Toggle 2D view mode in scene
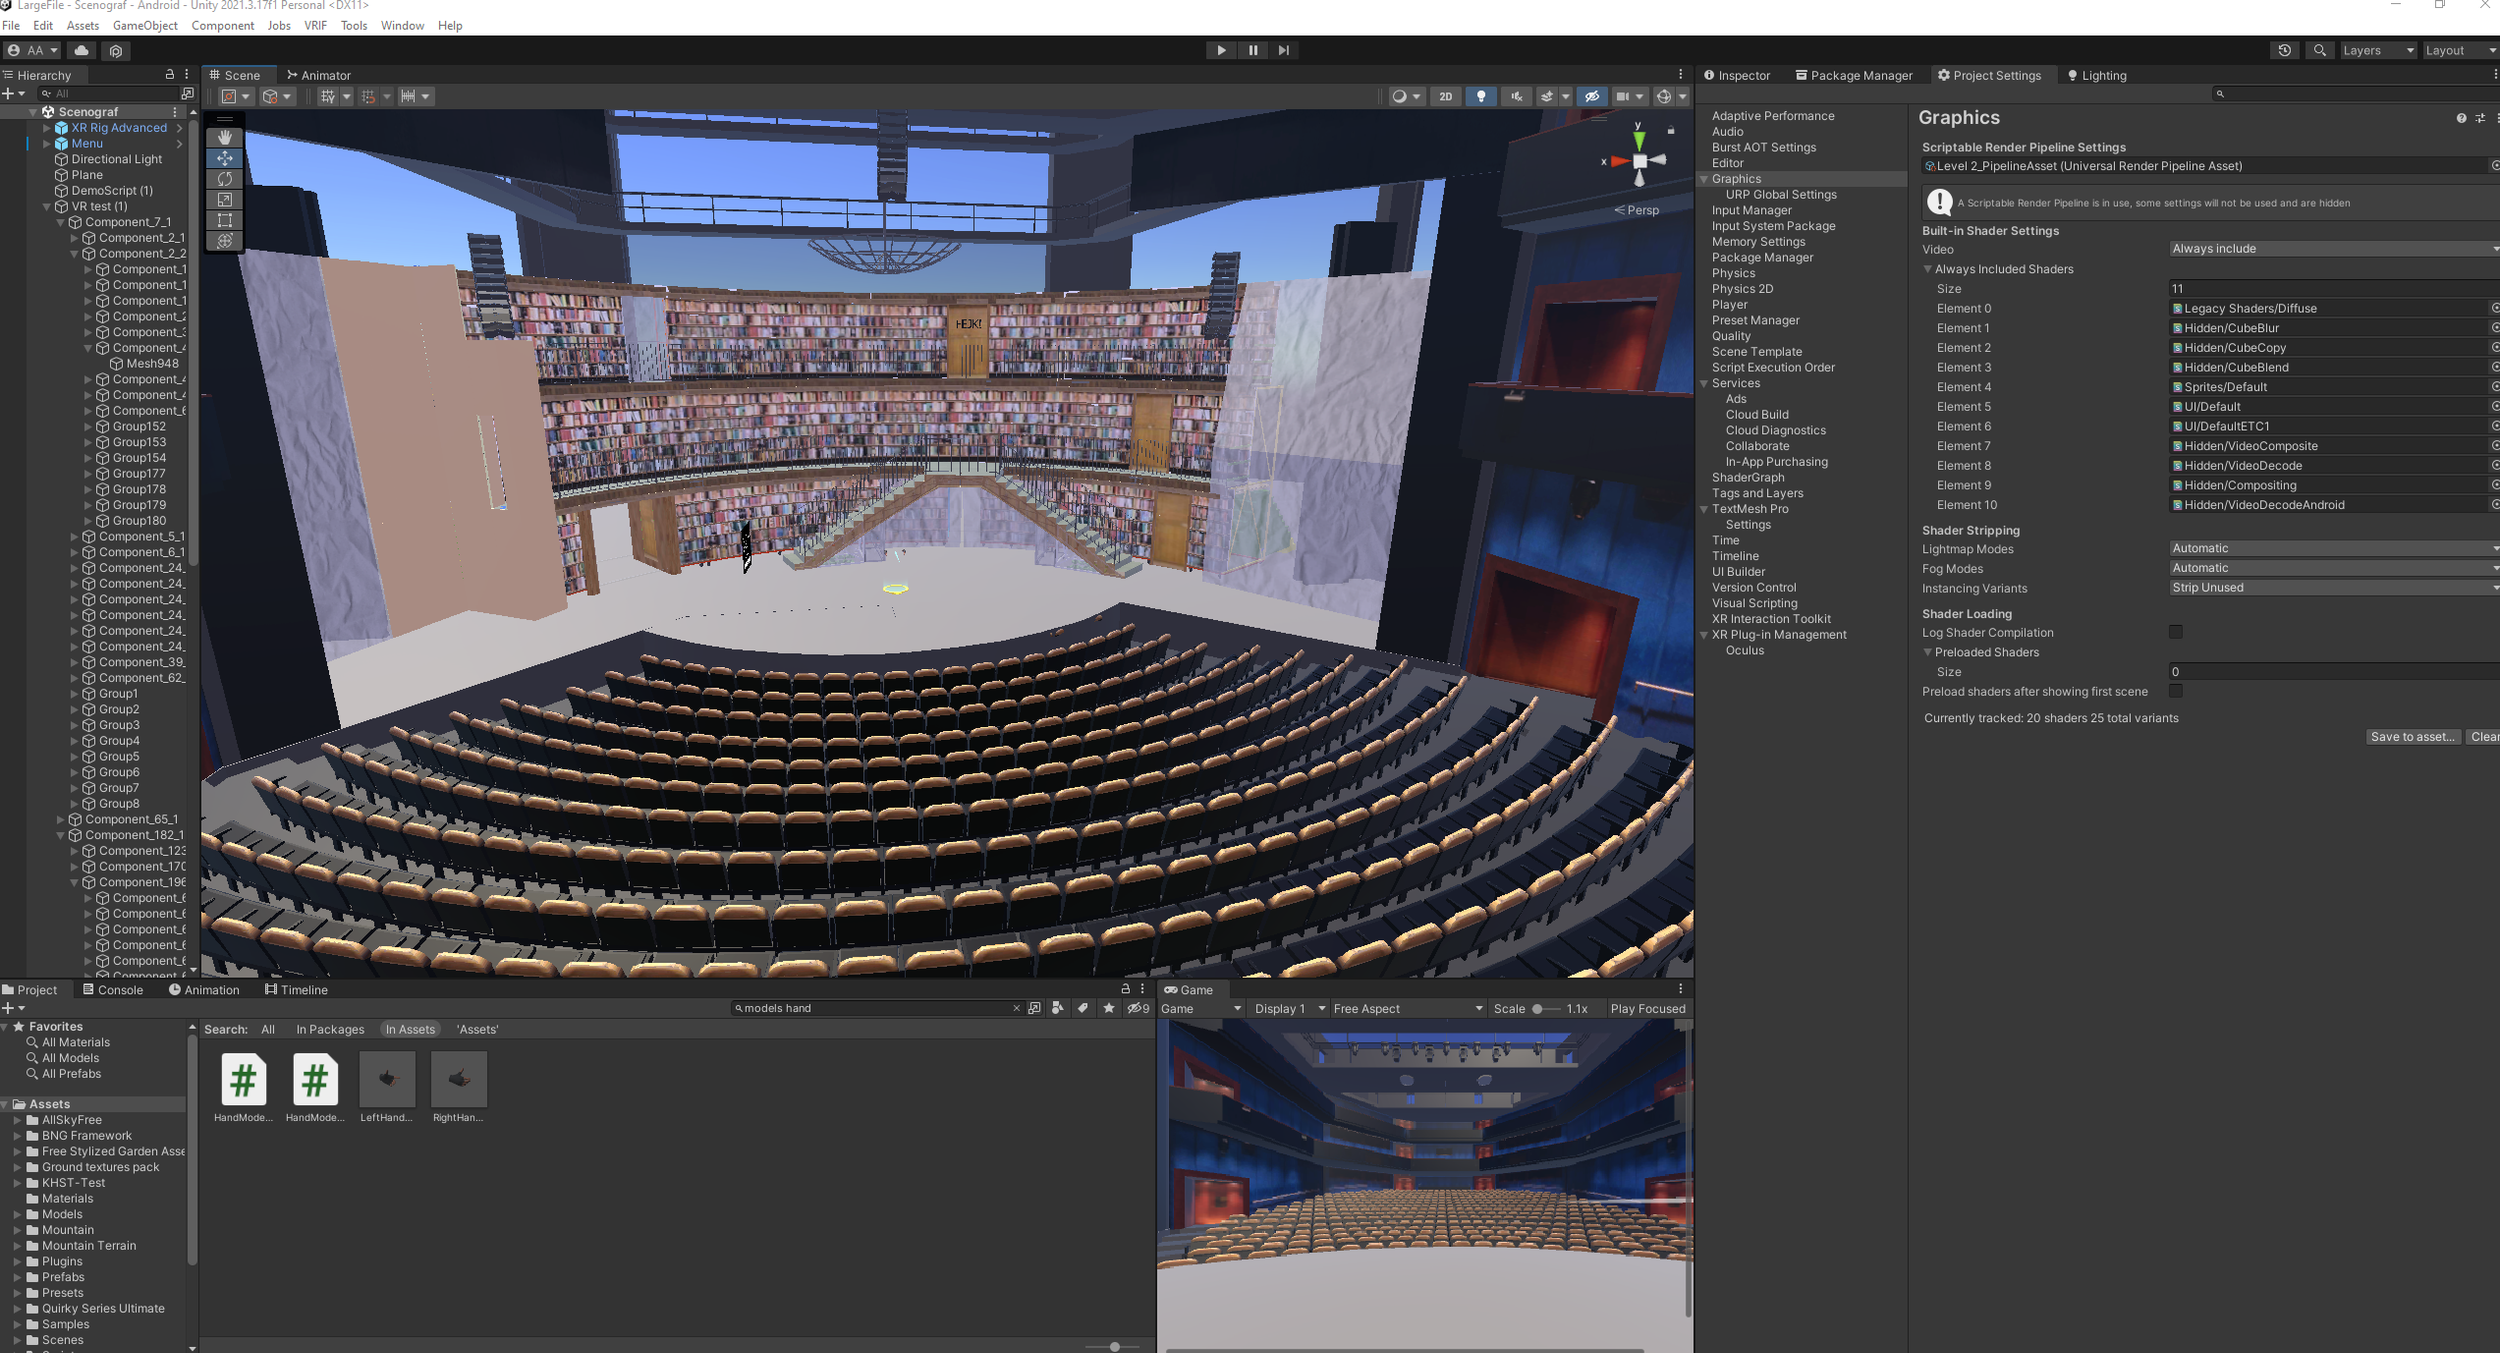Screen dimensions: 2500x1353 1445,96
